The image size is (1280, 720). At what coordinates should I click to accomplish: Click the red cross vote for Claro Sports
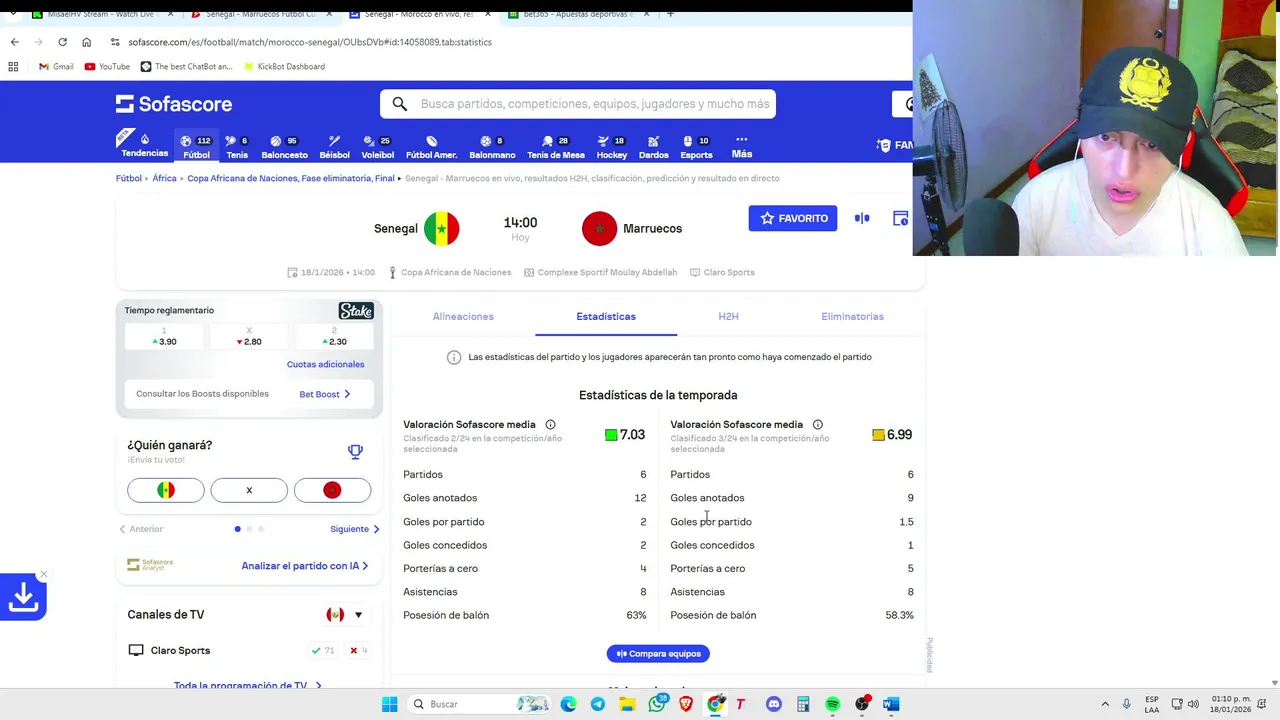[358, 651]
